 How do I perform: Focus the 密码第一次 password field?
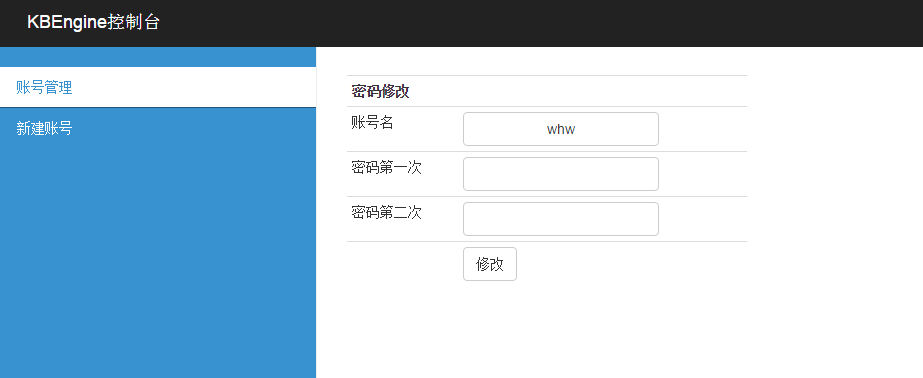pos(560,174)
